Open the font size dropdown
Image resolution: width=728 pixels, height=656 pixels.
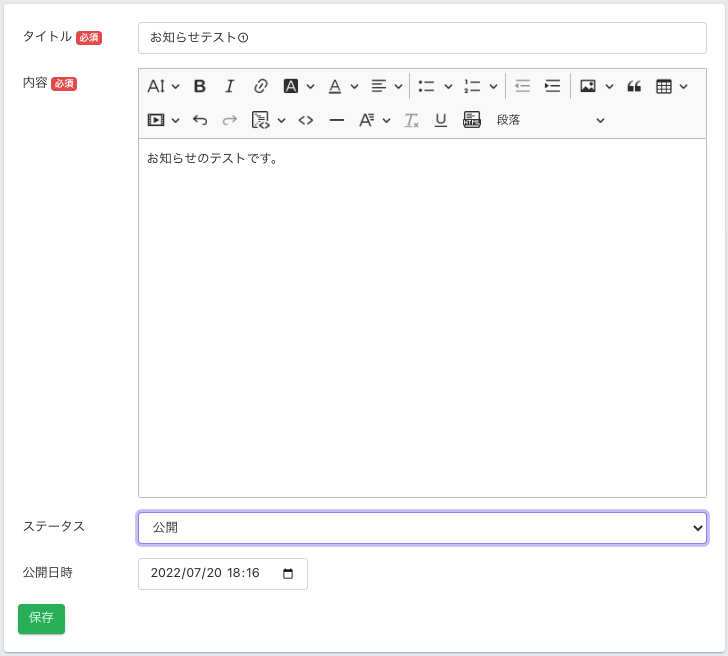pyautogui.click(x=164, y=86)
